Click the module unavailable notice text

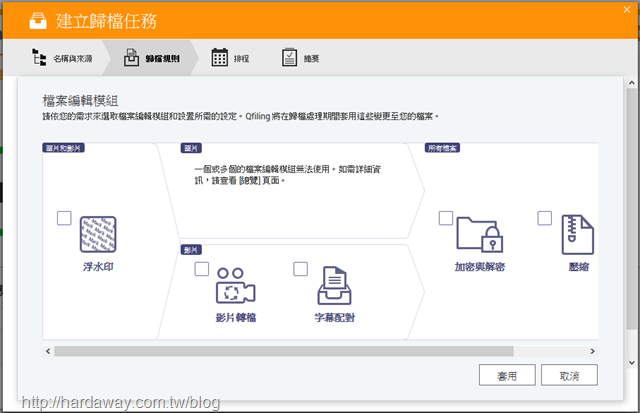pos(287,175)
